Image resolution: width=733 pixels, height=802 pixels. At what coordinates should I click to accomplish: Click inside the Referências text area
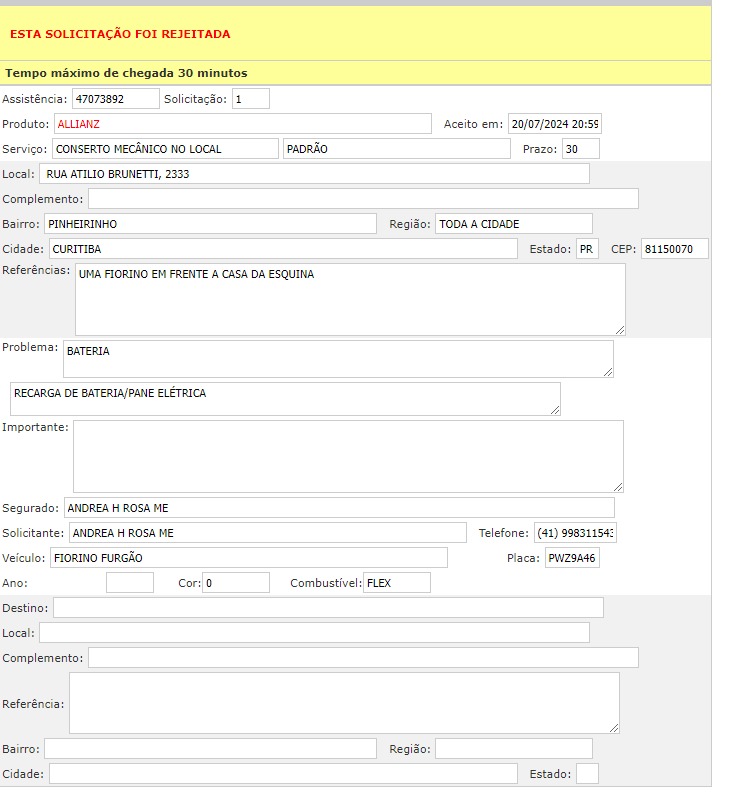click(x=350, y=299)
